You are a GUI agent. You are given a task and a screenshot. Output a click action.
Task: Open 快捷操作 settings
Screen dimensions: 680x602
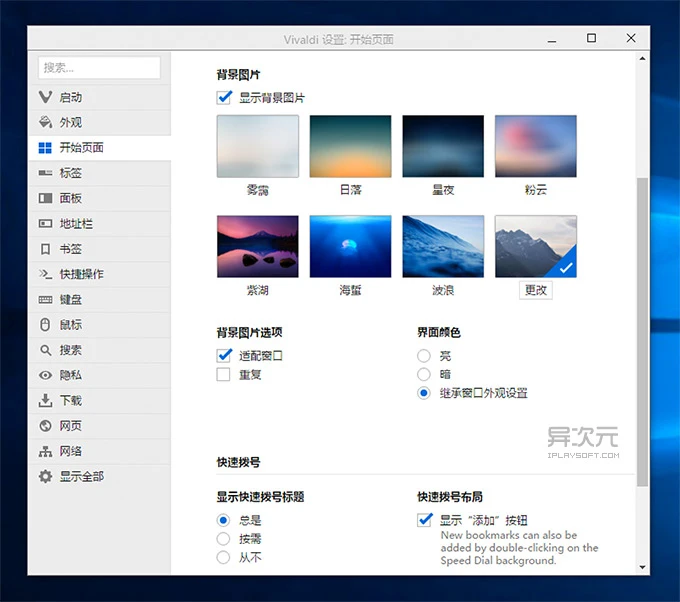(99, 274)
